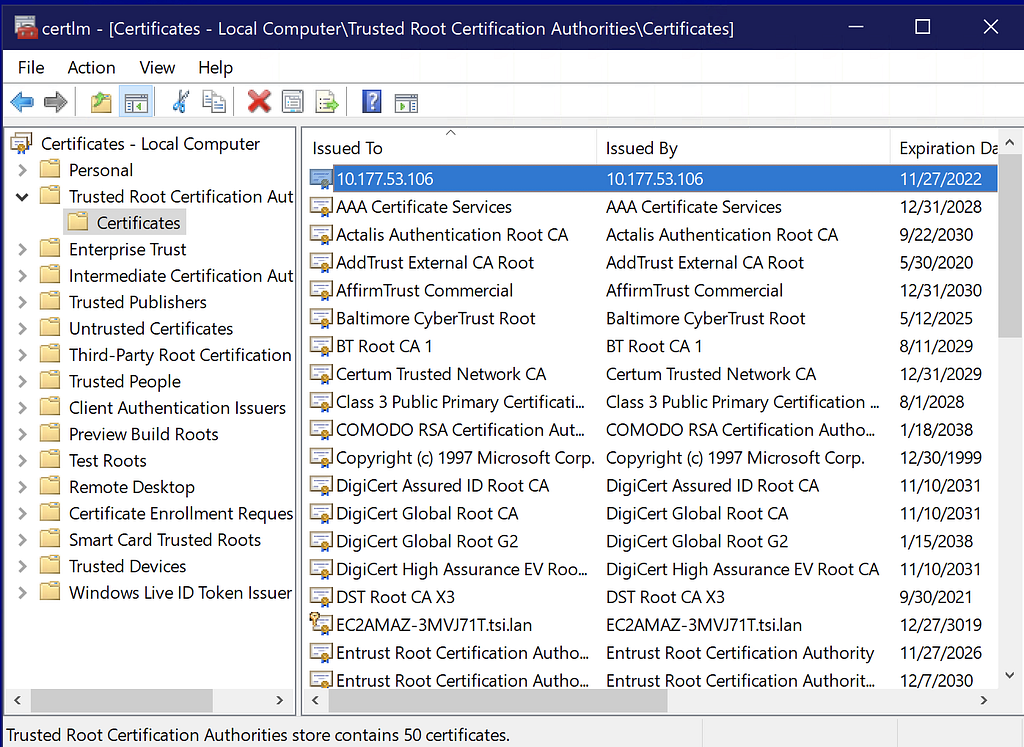Click right arrow of list horizontal scrollbar
This screenshot has width=1024, height=747.
[x=984, y=700]
